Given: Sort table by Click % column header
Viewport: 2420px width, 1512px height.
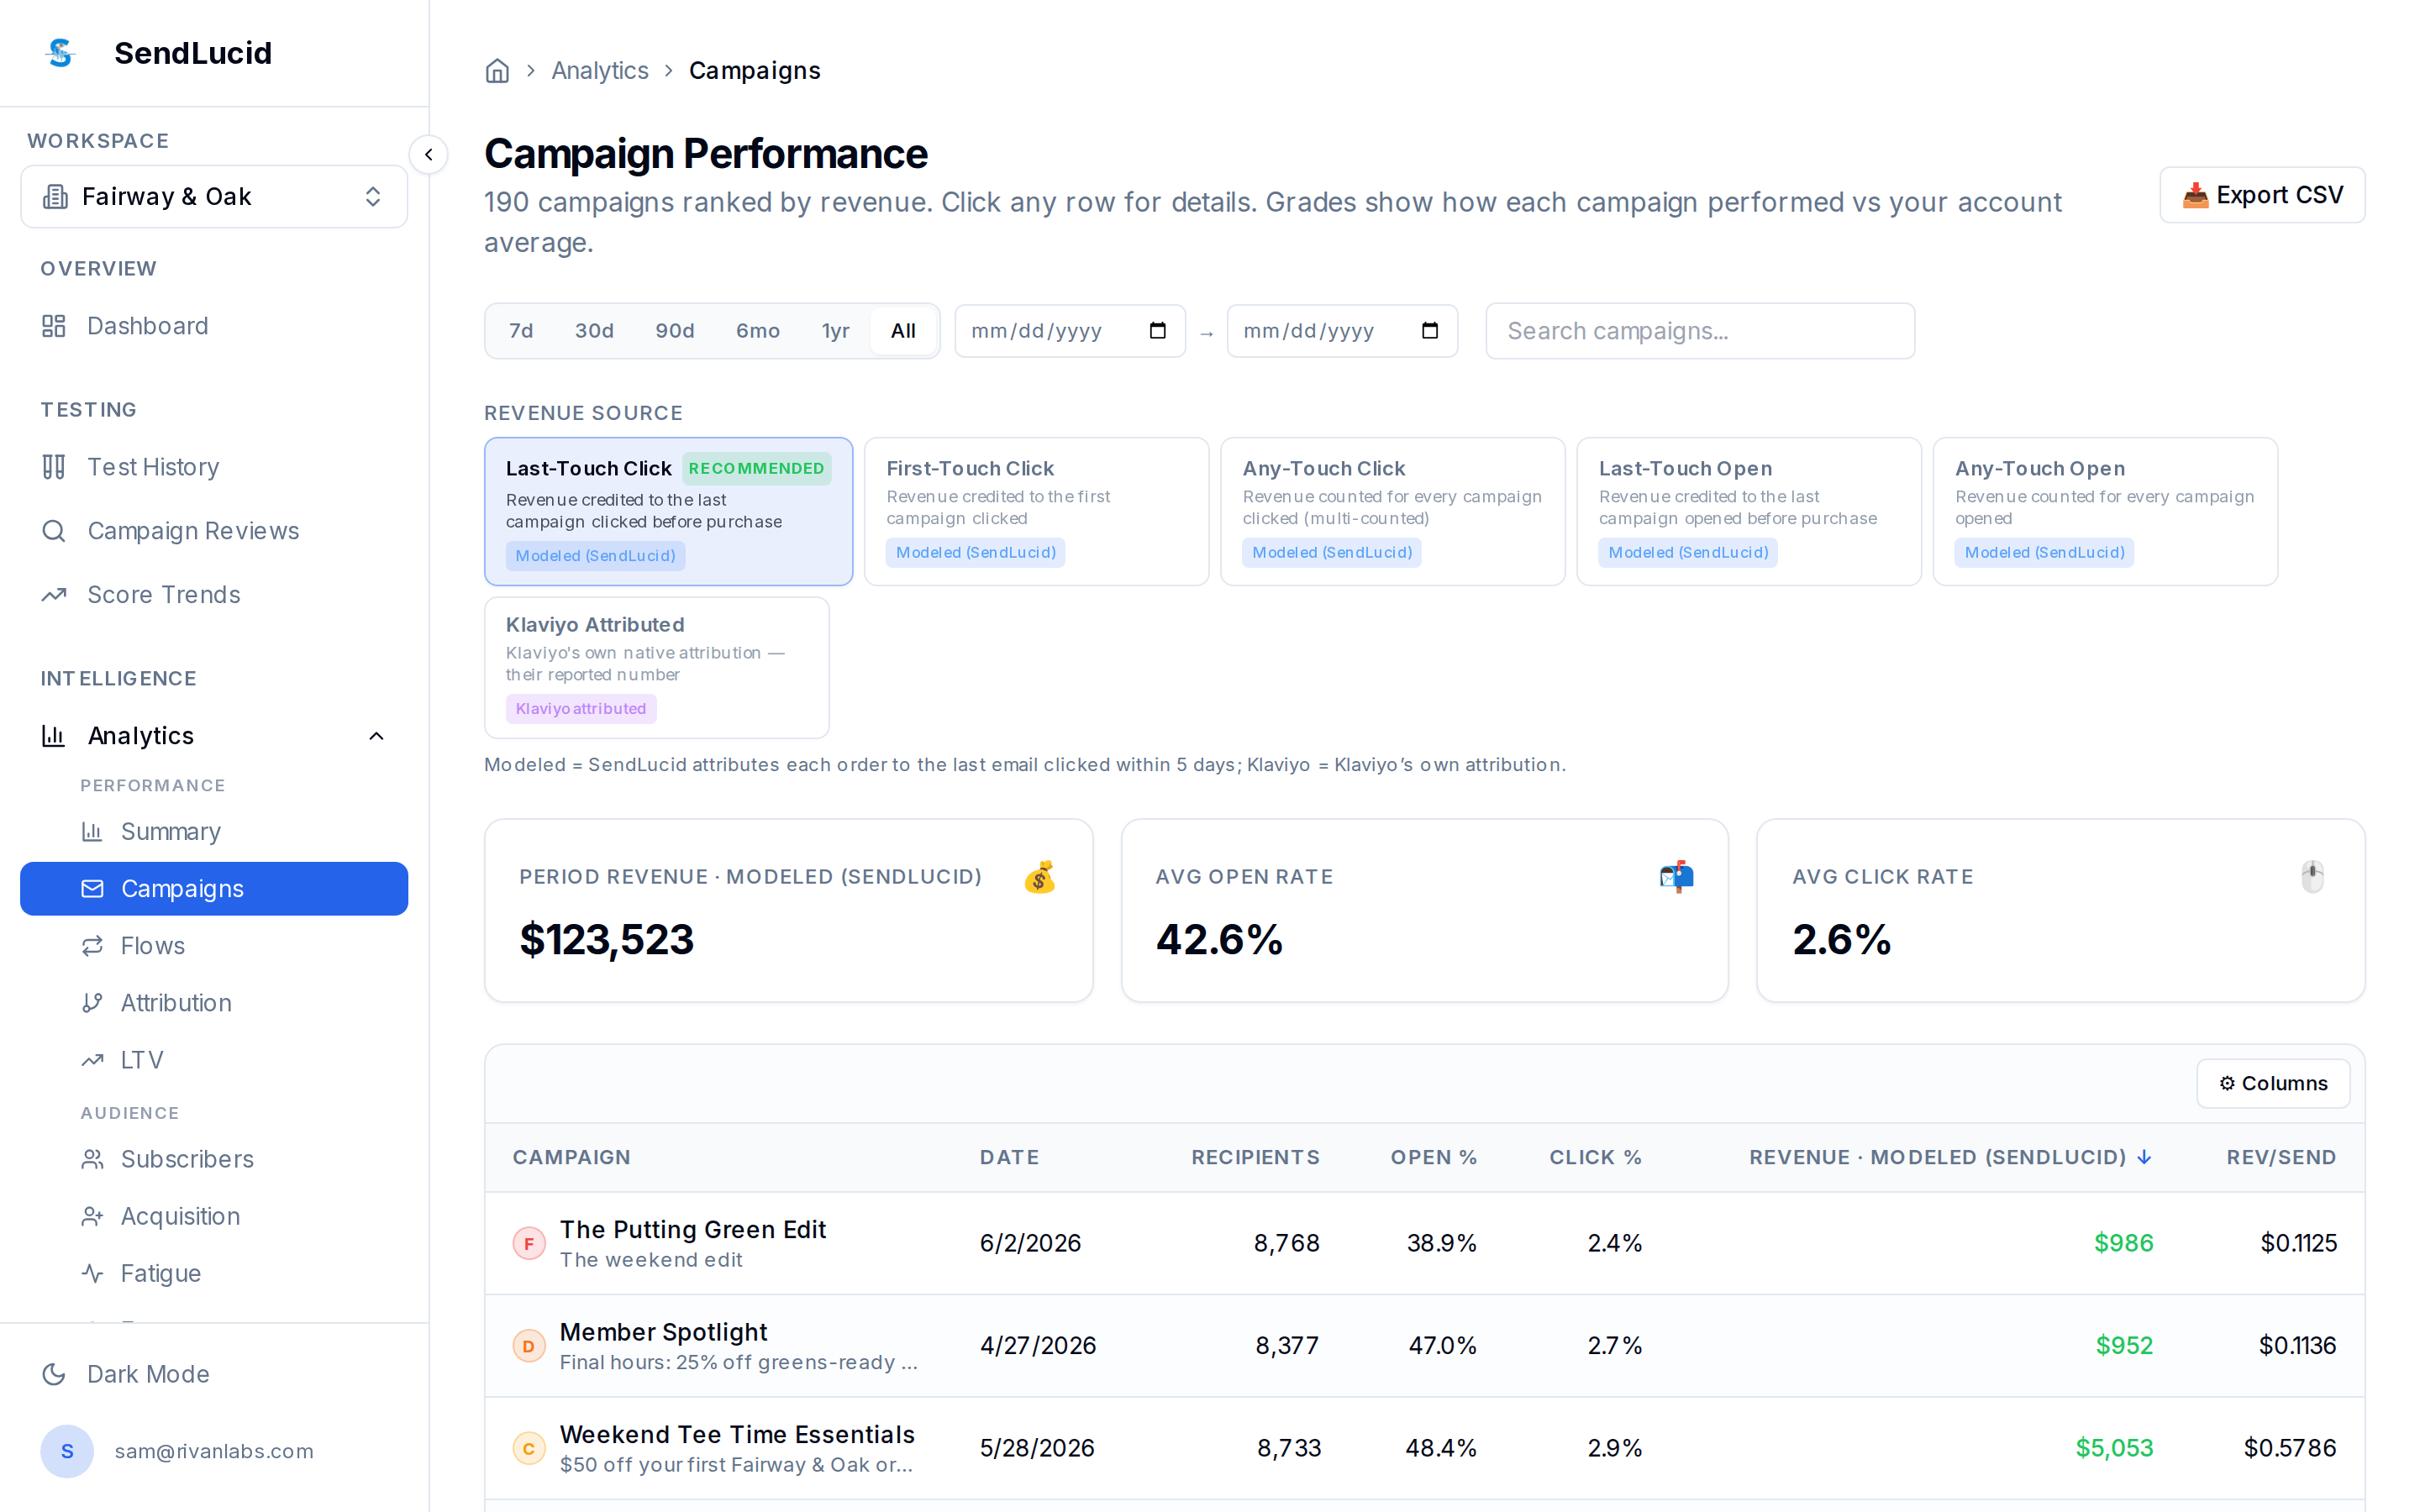Looking at the screenshot, I should point(1595,1157).
